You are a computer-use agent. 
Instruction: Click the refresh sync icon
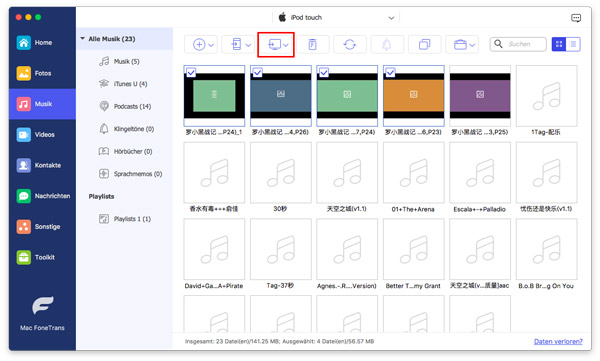click(x=350, y=44)
